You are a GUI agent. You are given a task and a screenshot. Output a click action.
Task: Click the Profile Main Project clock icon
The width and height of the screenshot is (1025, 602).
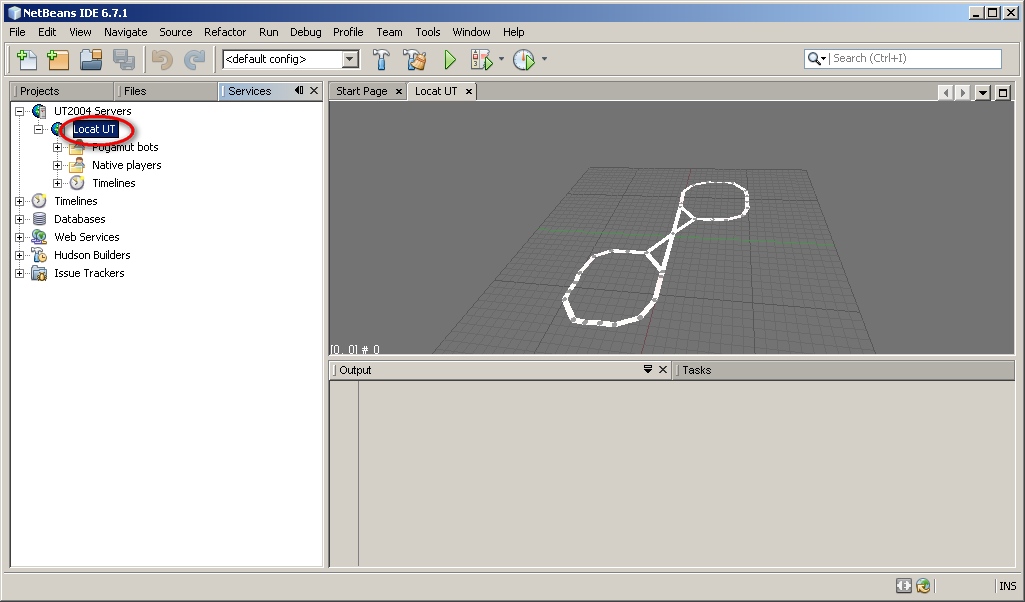tap(524, 59)
